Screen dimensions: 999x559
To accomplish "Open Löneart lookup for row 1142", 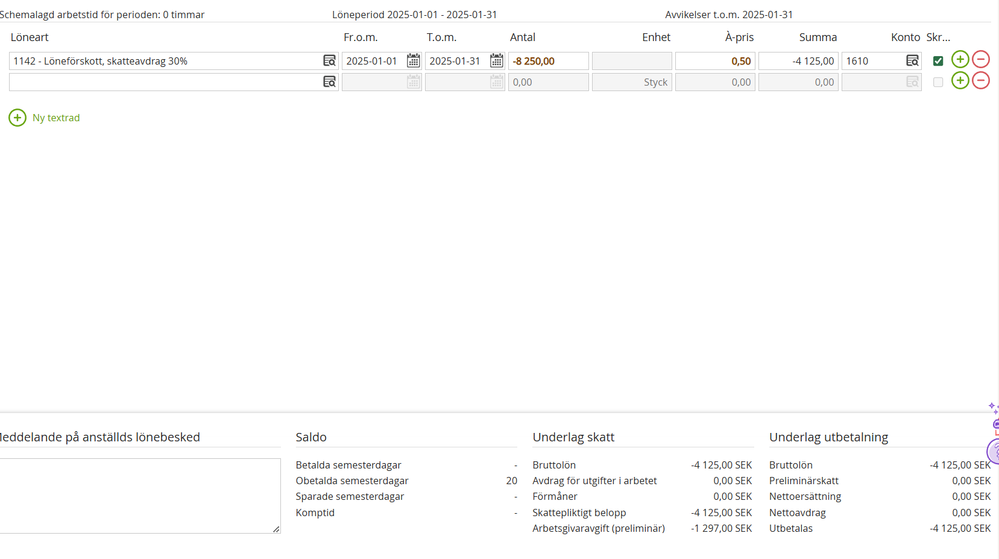I will [329, 61].
